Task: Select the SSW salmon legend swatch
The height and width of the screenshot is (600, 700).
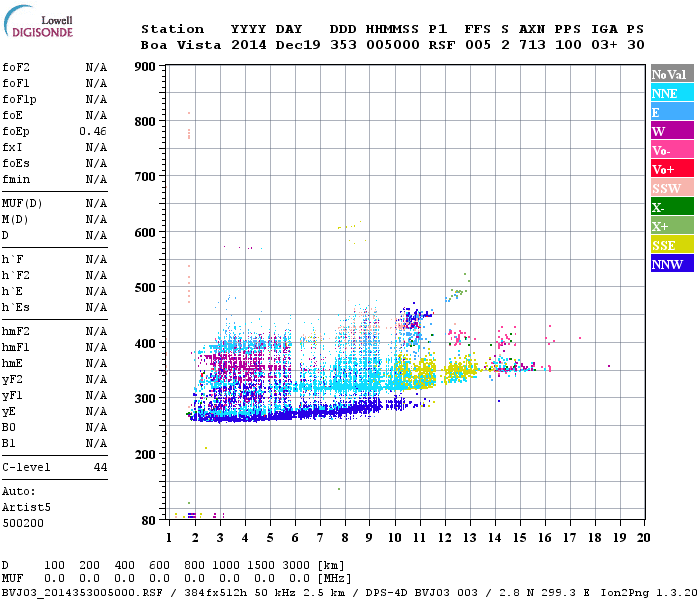Action: point(672,188)
